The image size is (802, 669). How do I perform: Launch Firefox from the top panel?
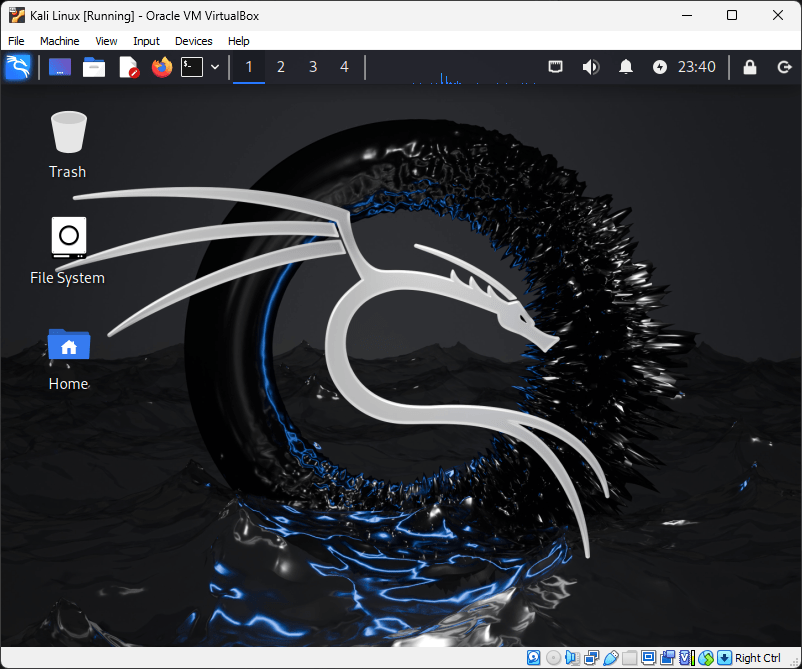point(162,67)
